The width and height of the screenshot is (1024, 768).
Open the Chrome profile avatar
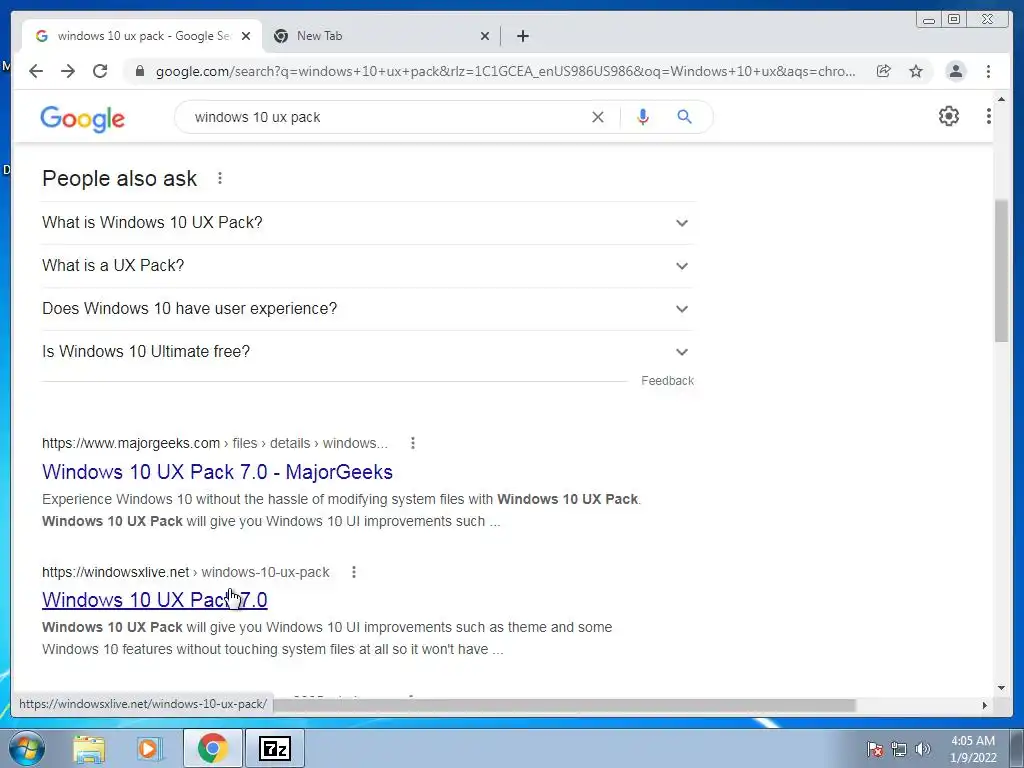(x=955, y=71)
